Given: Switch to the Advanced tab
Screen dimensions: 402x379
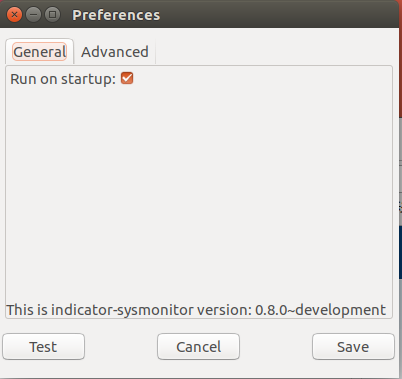Looking at the screenshot, I should [x=115, y=52].
